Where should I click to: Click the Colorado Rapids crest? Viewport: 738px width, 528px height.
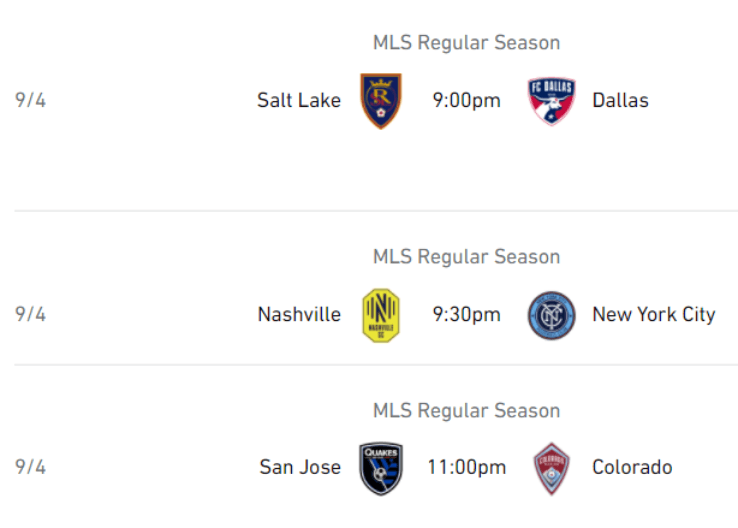coord(552,468)
